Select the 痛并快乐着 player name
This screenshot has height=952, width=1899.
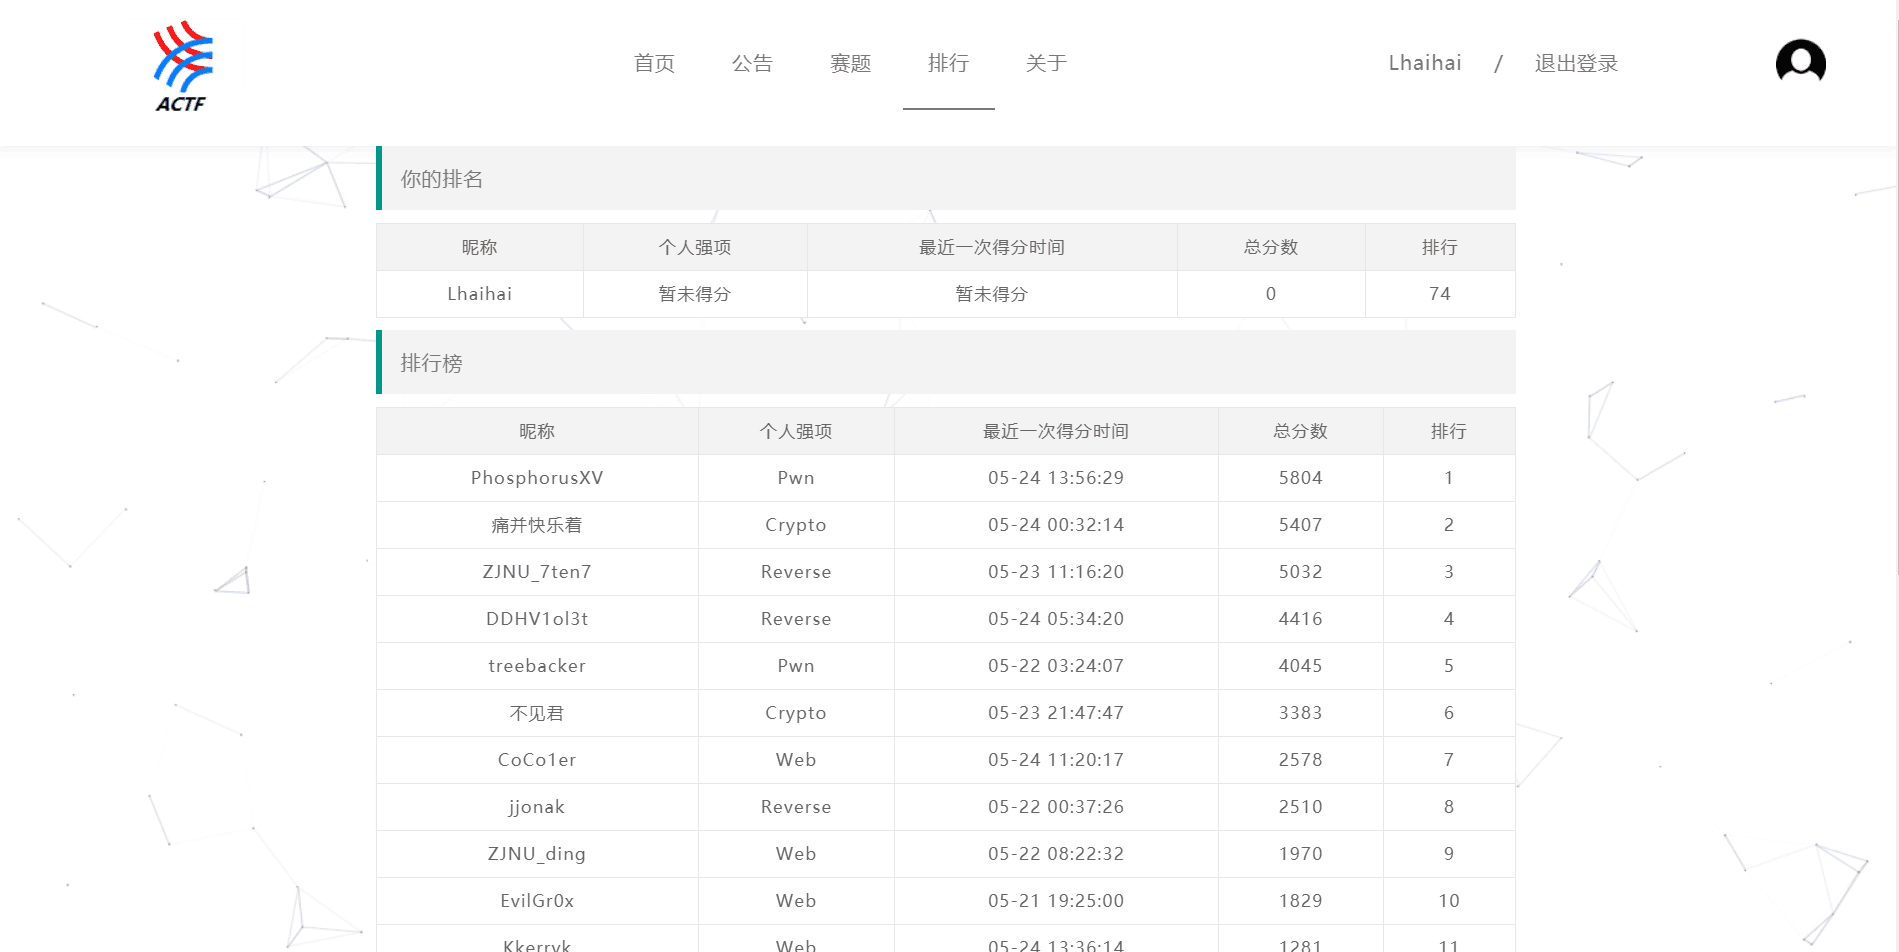[x=537, y=525]
